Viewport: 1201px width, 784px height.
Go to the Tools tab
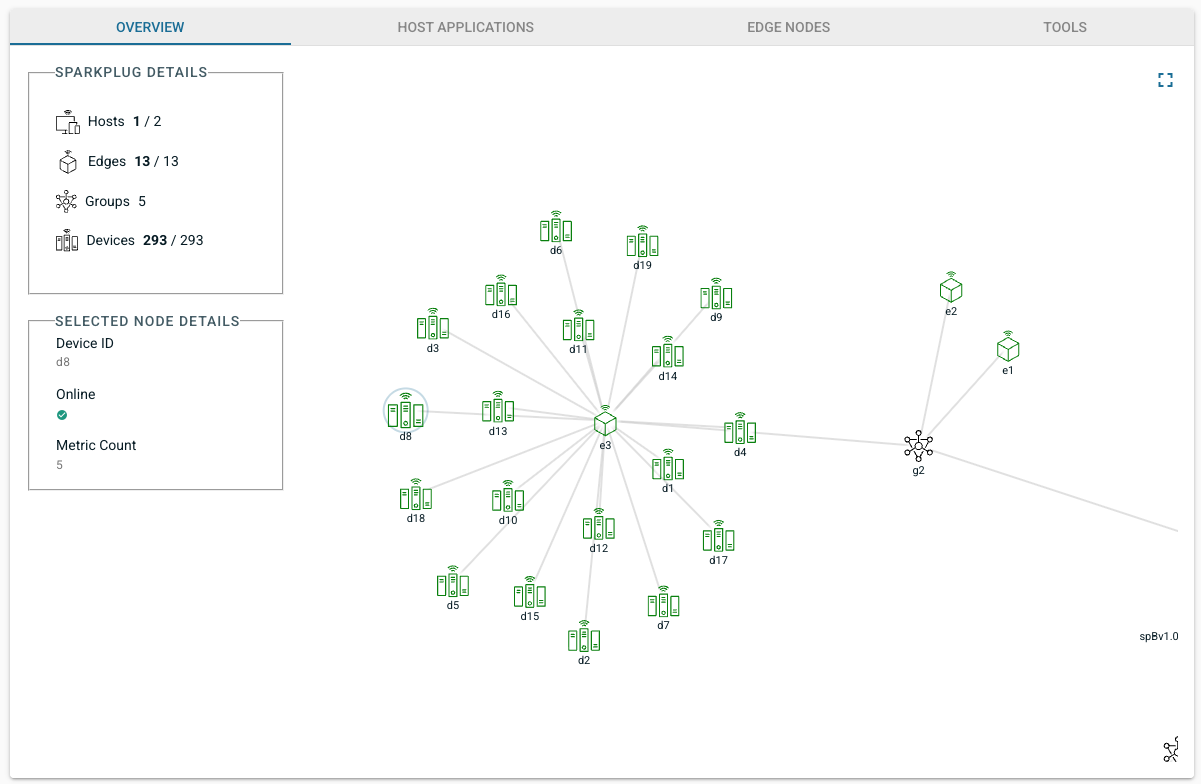[x=1064, y=27]
